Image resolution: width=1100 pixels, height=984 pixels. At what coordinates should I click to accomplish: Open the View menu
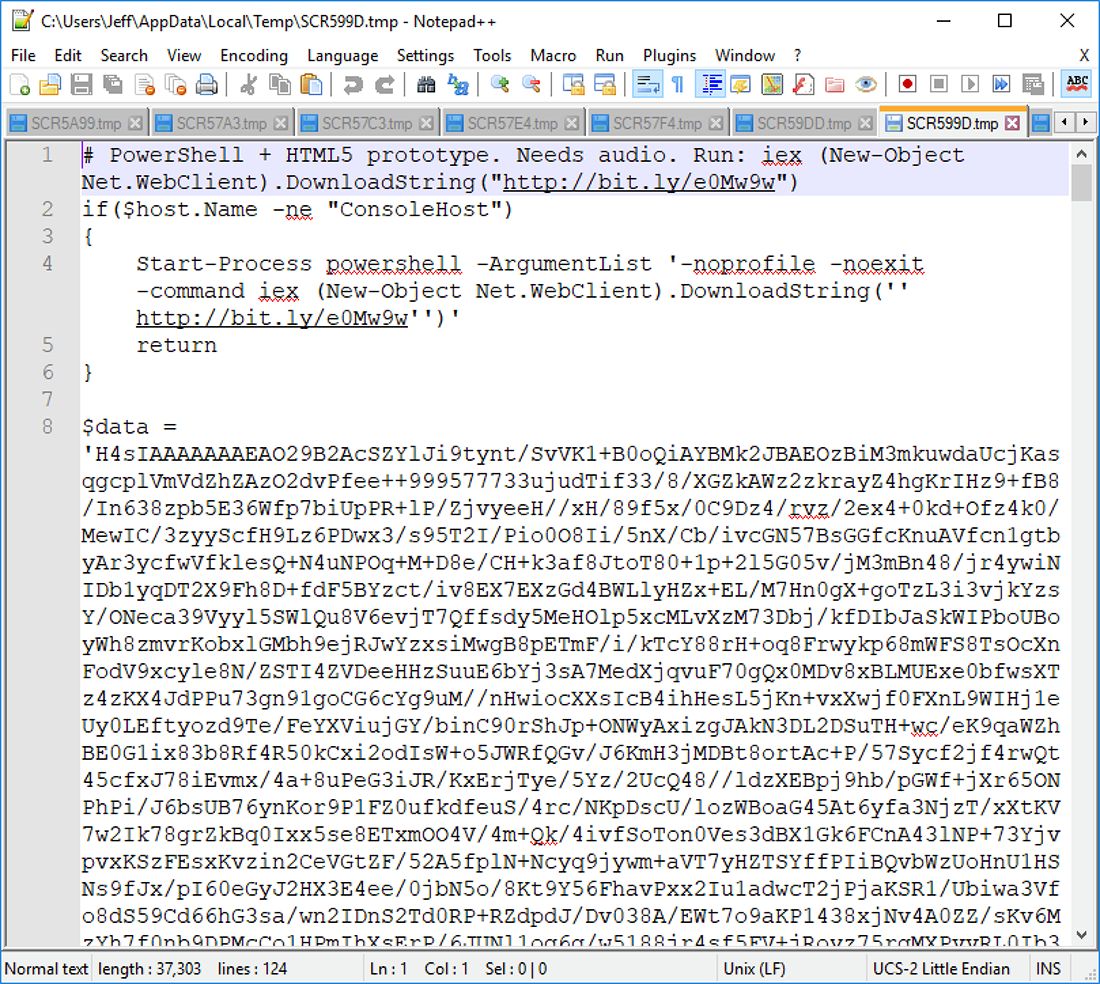(x=184, y=55)
